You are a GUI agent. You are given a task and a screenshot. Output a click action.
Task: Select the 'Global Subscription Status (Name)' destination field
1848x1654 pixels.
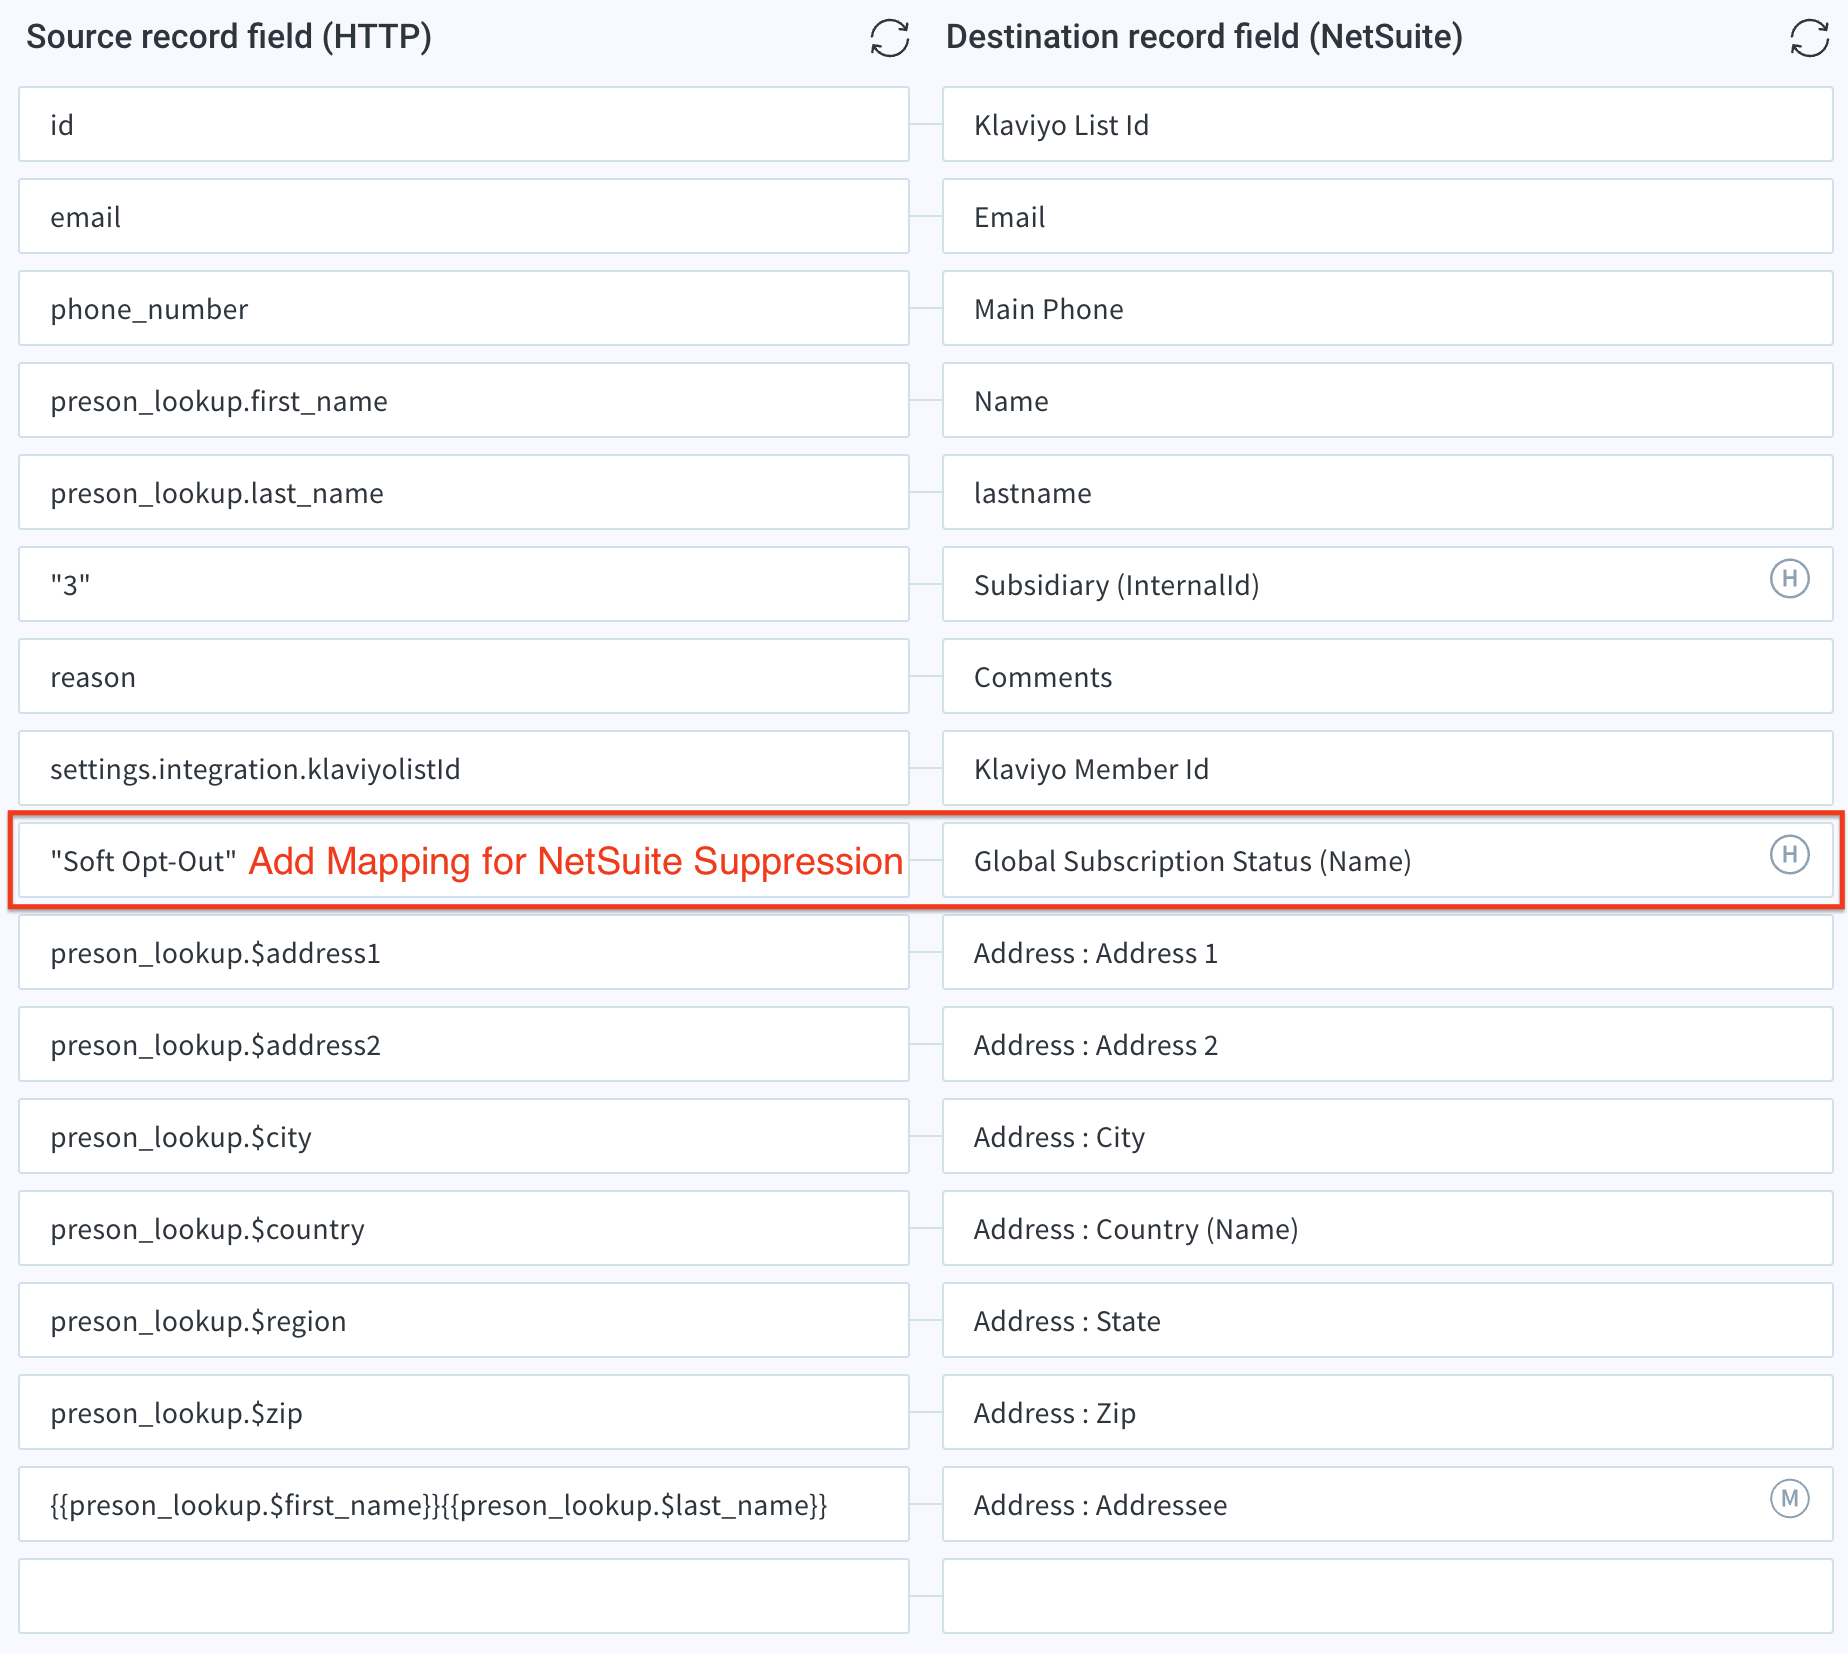click(1388, 860)
